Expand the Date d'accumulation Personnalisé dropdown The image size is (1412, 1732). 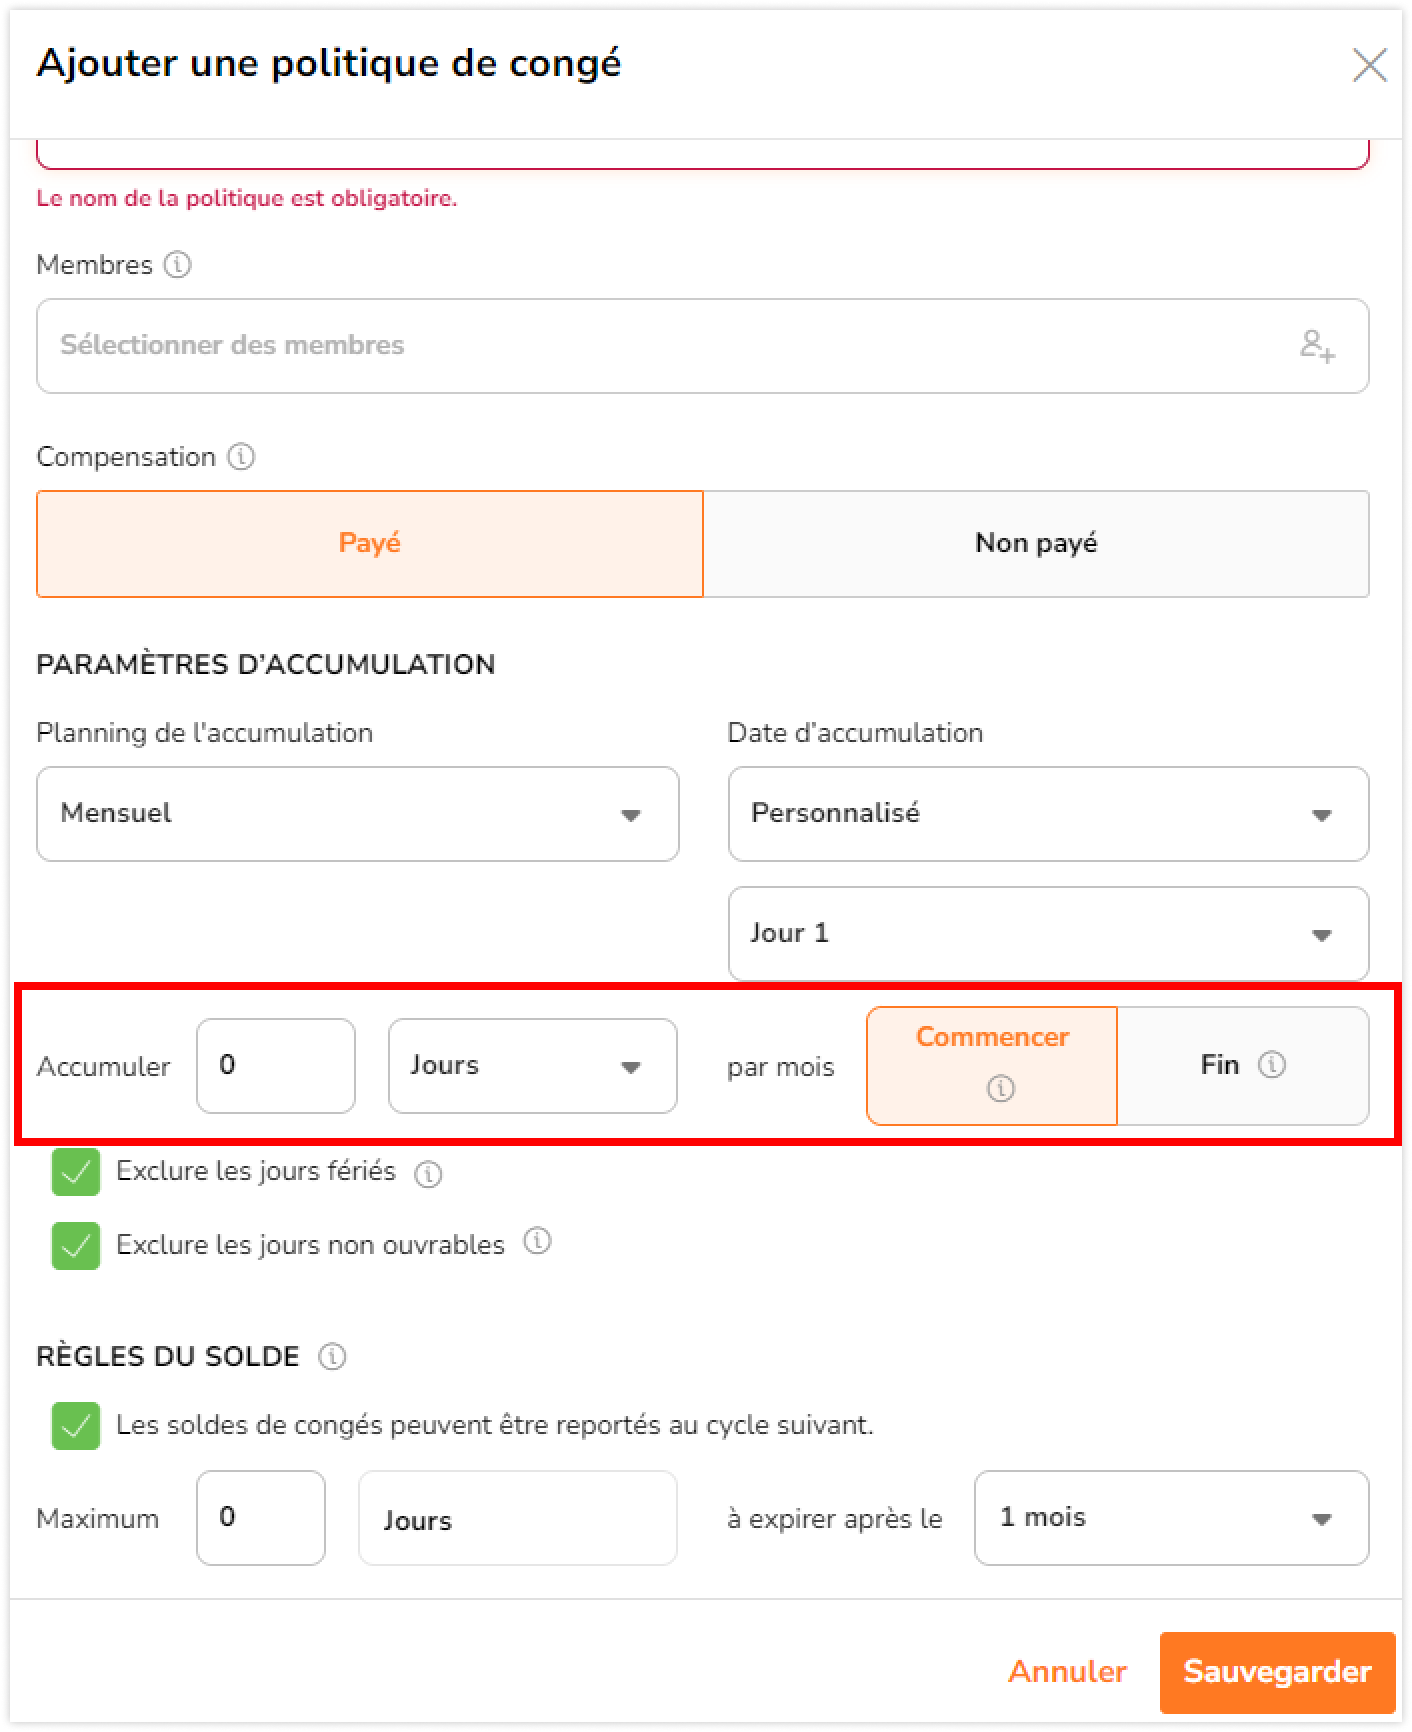[1048, 814]
